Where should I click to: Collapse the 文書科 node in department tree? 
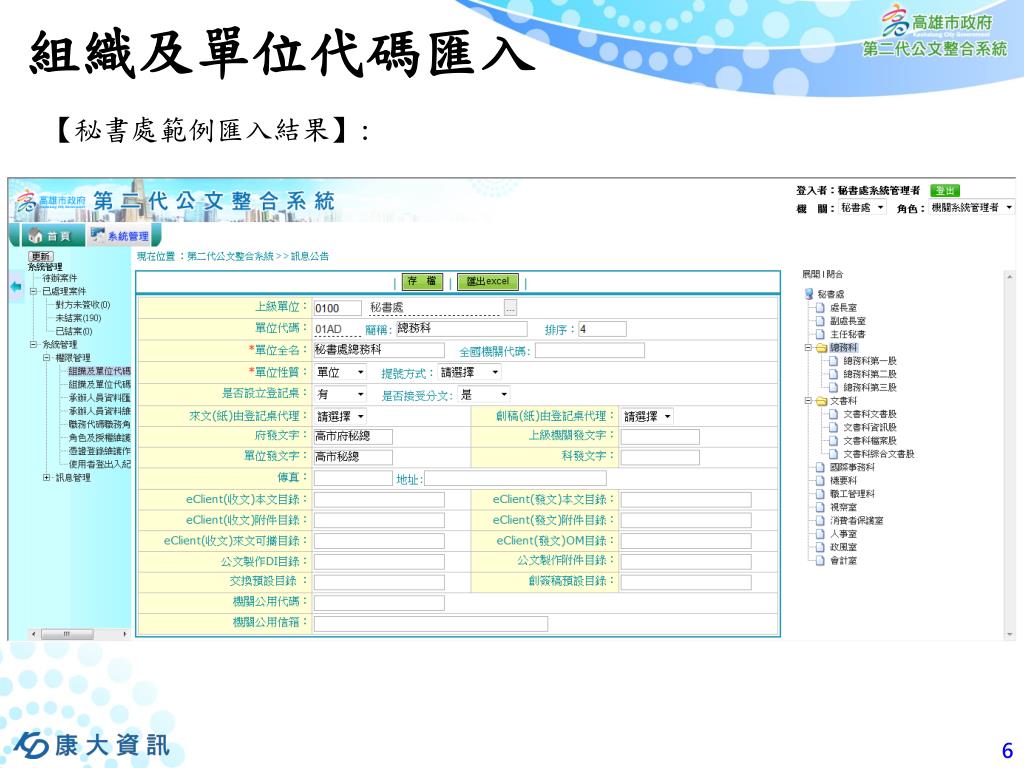[x=808, y=401]
